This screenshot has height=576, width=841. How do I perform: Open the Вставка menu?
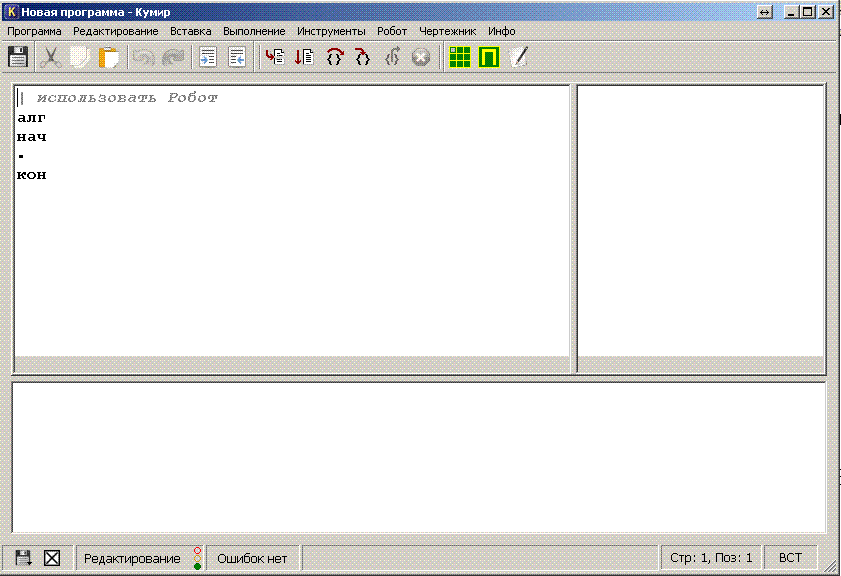click(x=191, y=31)
